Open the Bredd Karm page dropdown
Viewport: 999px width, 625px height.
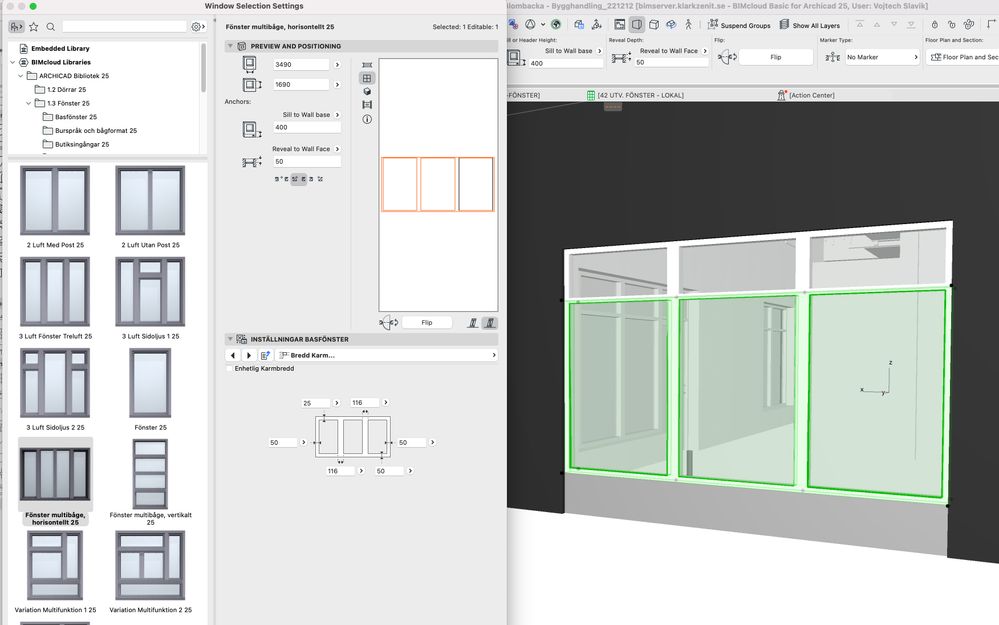click(386, 355)
